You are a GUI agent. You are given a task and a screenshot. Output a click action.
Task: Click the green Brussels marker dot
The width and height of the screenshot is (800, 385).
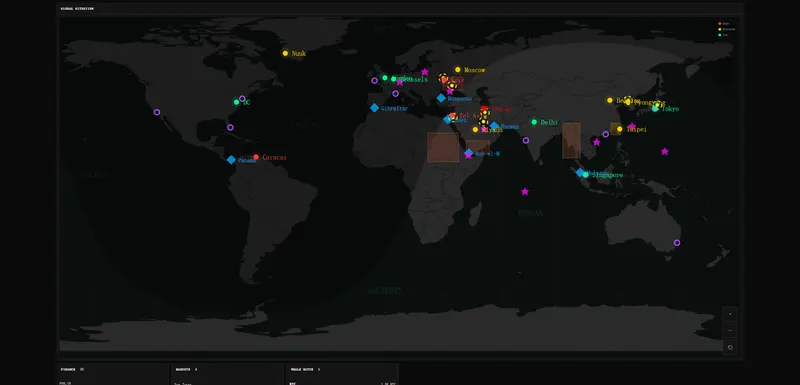pyautogui.click(x=393, y=79)
